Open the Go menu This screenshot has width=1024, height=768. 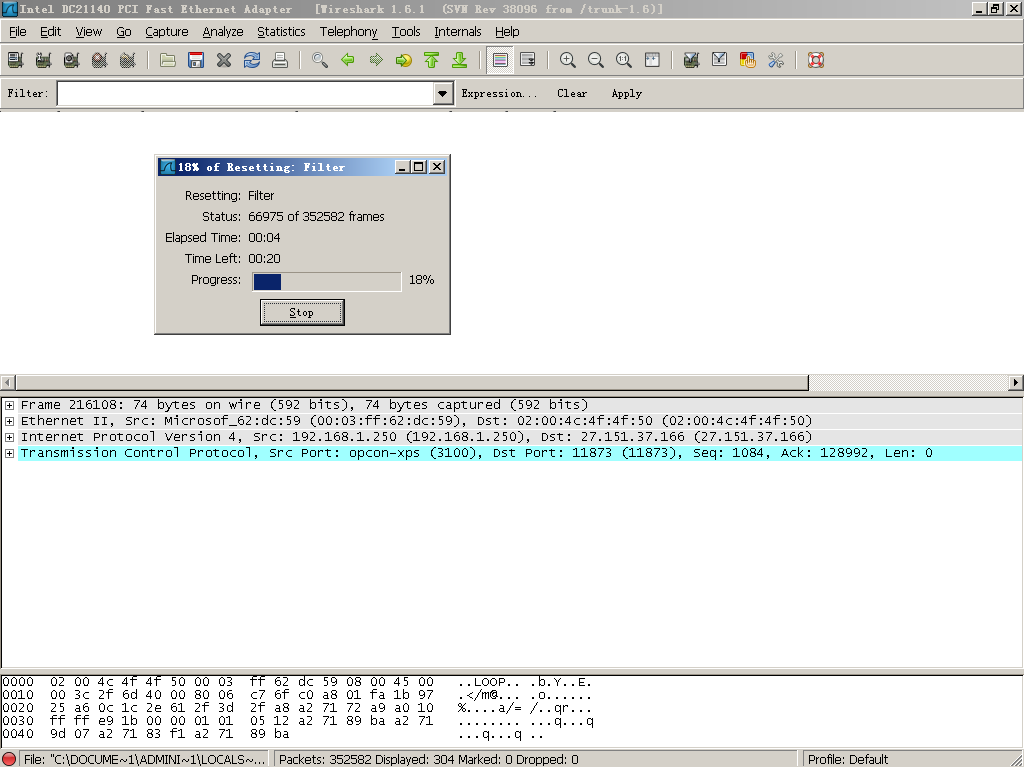[x=124, y=31]
